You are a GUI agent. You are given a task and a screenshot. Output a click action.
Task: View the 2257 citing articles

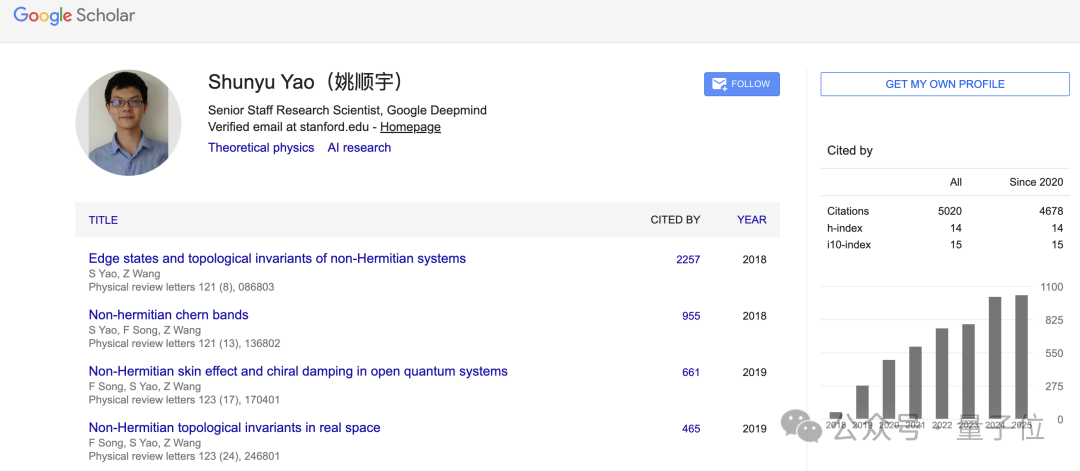(x=688, y=260)
